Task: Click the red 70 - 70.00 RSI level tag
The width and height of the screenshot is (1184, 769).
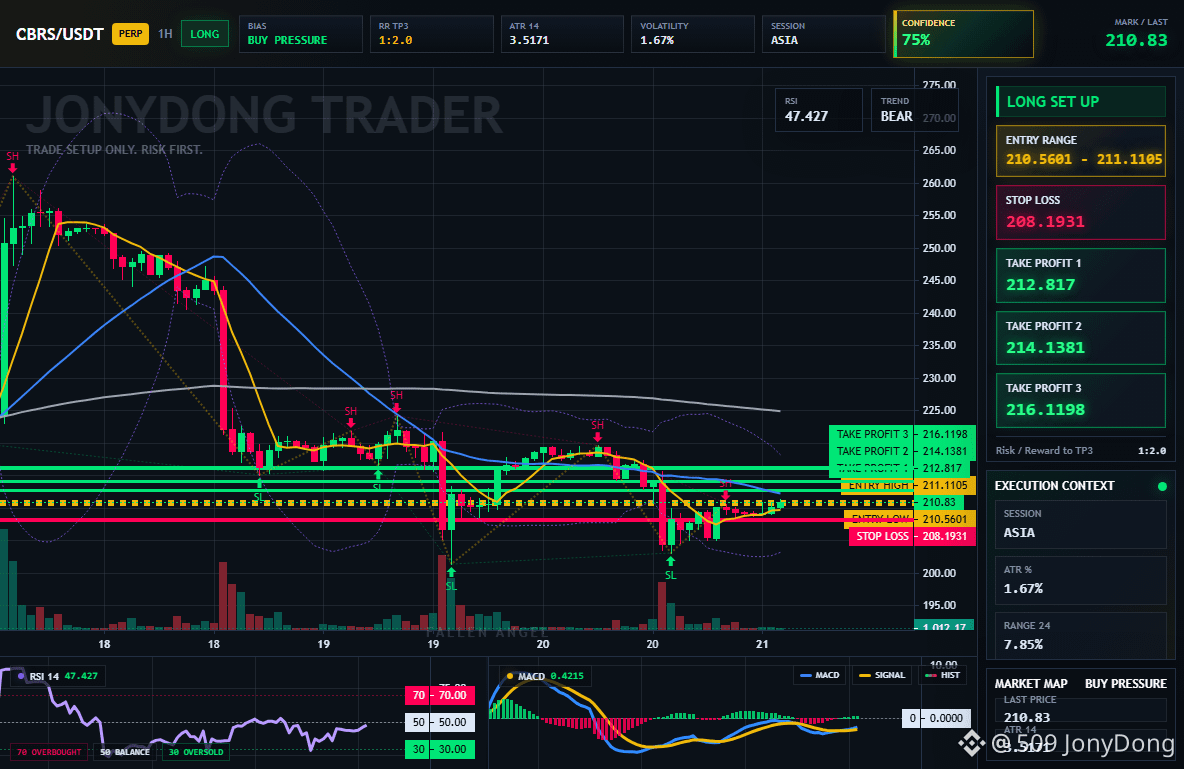Action: (x=439, y=695)
